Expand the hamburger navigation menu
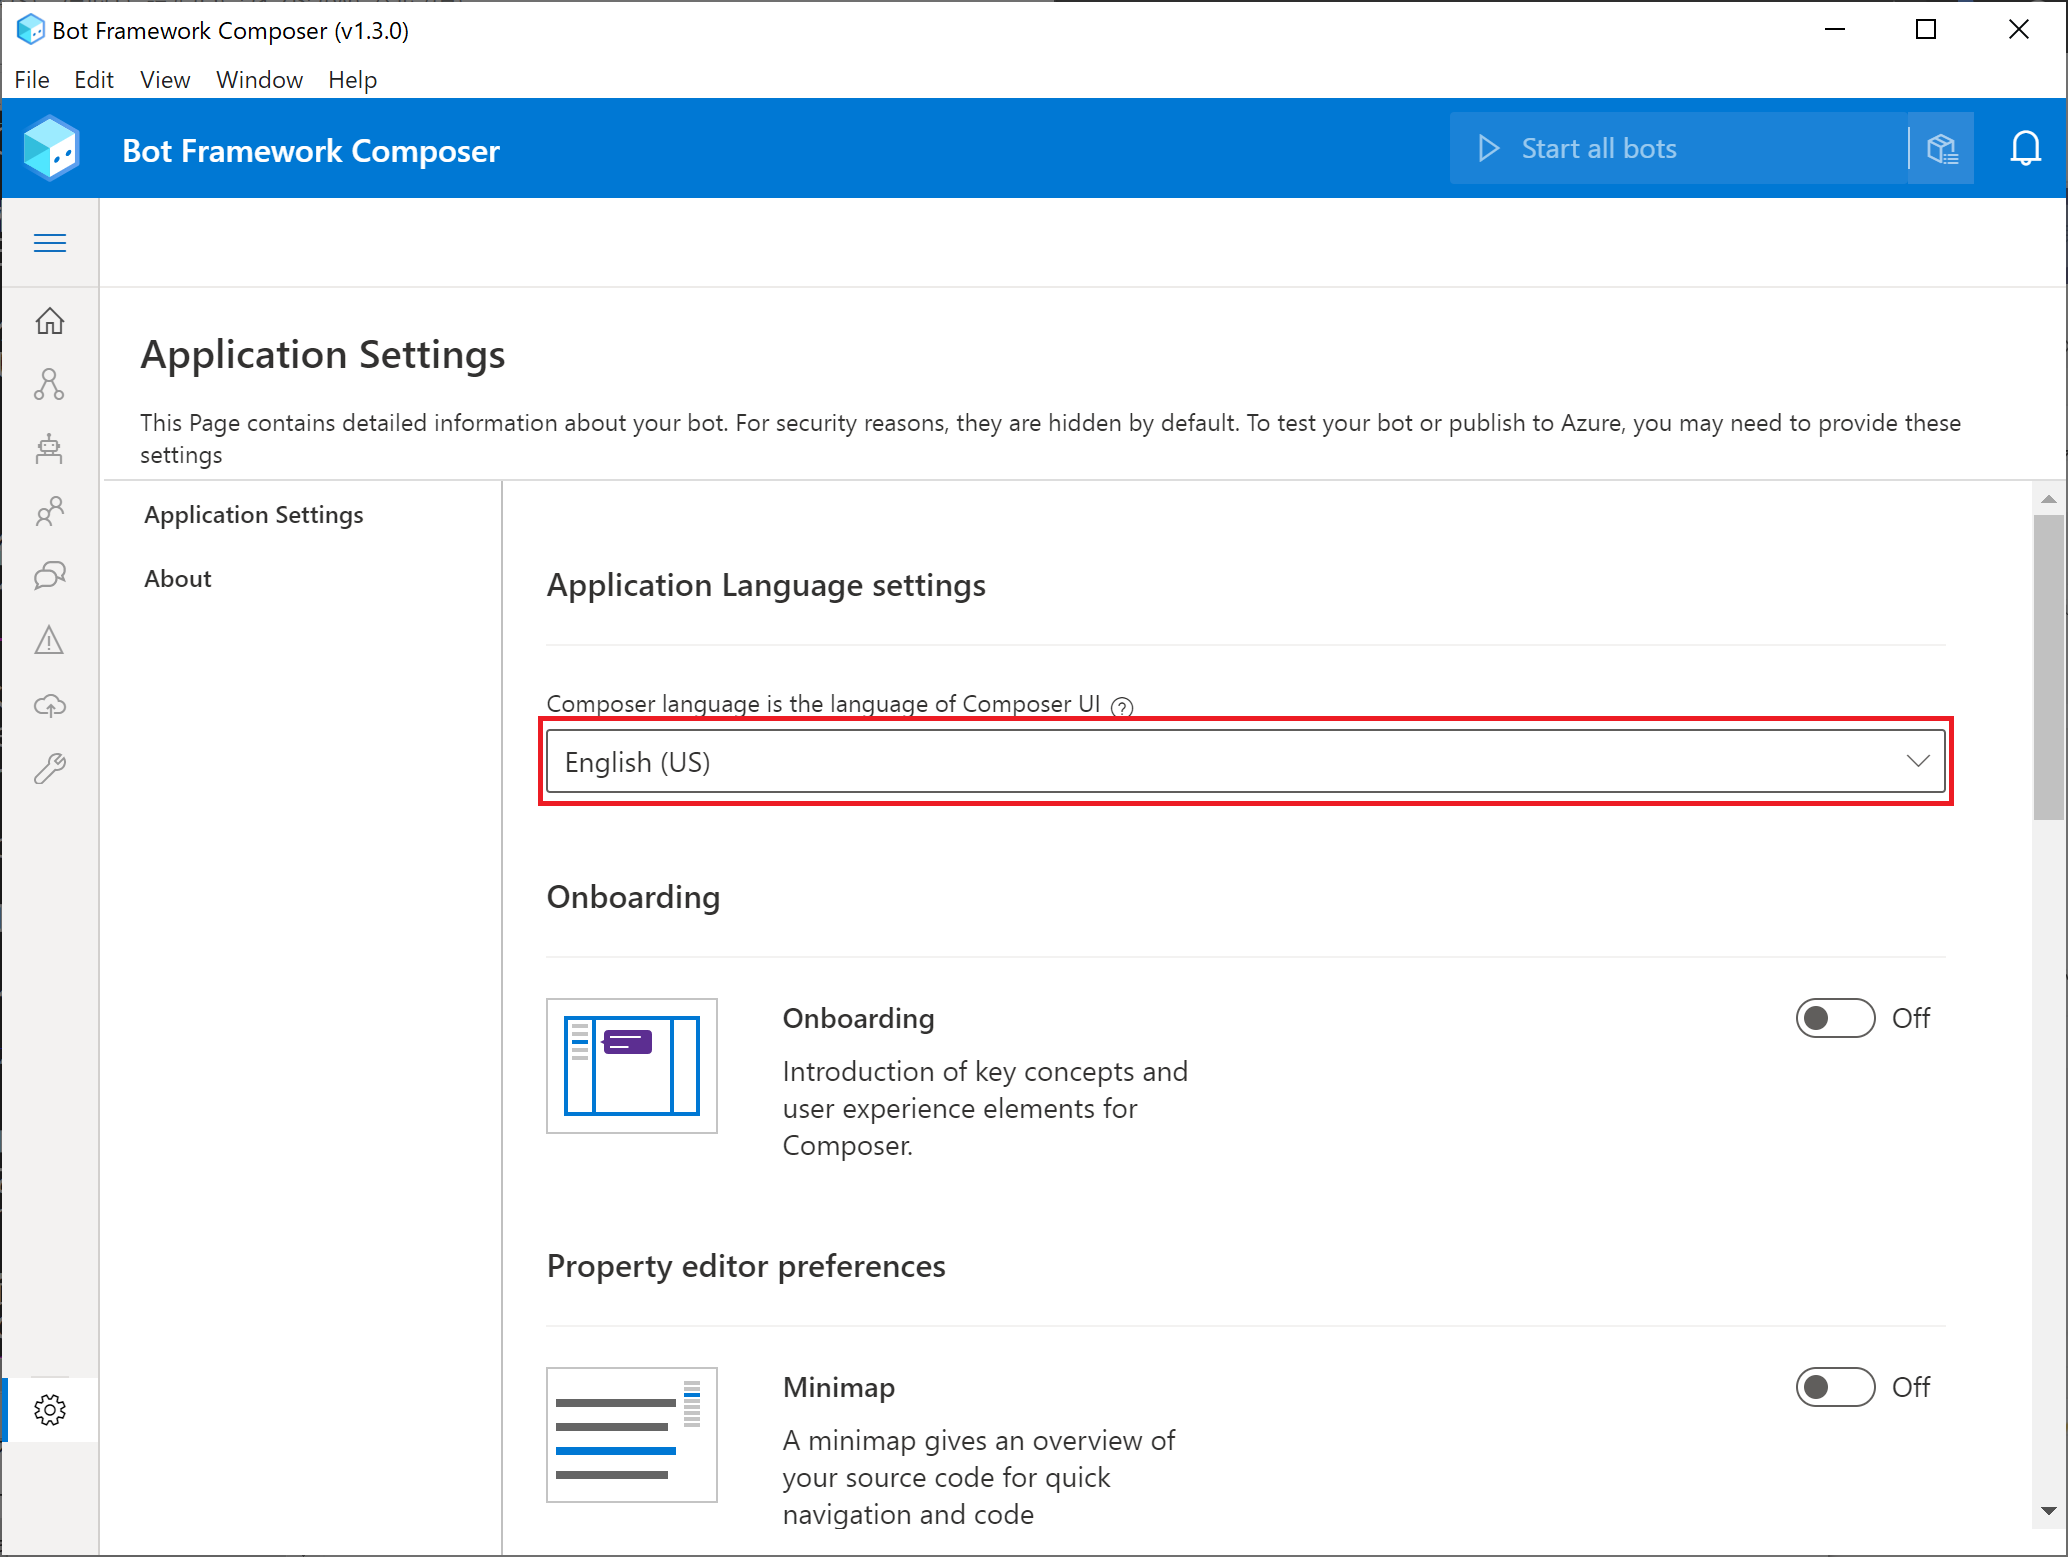The image size is (2068, 1557). tap(49, 243)
